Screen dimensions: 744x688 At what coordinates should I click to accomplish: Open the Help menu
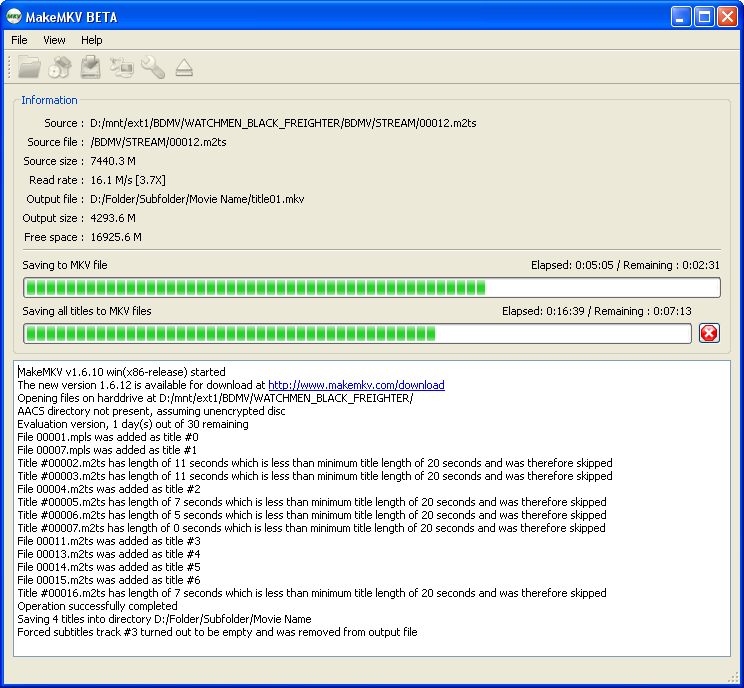[x=92, y=40]
